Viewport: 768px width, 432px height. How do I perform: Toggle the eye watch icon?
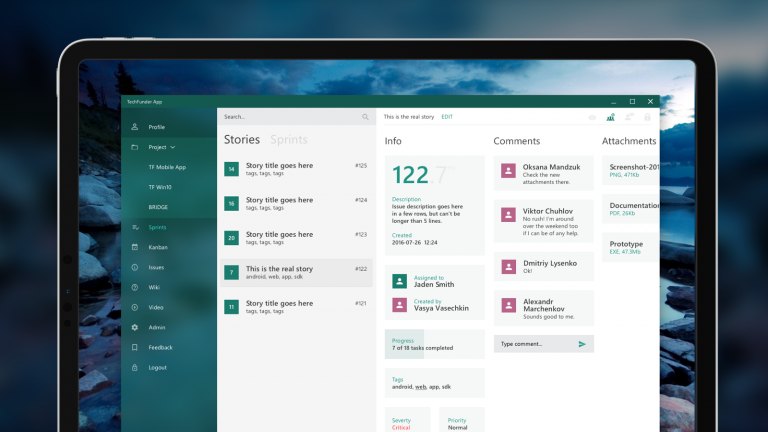[x=592, y=117]
